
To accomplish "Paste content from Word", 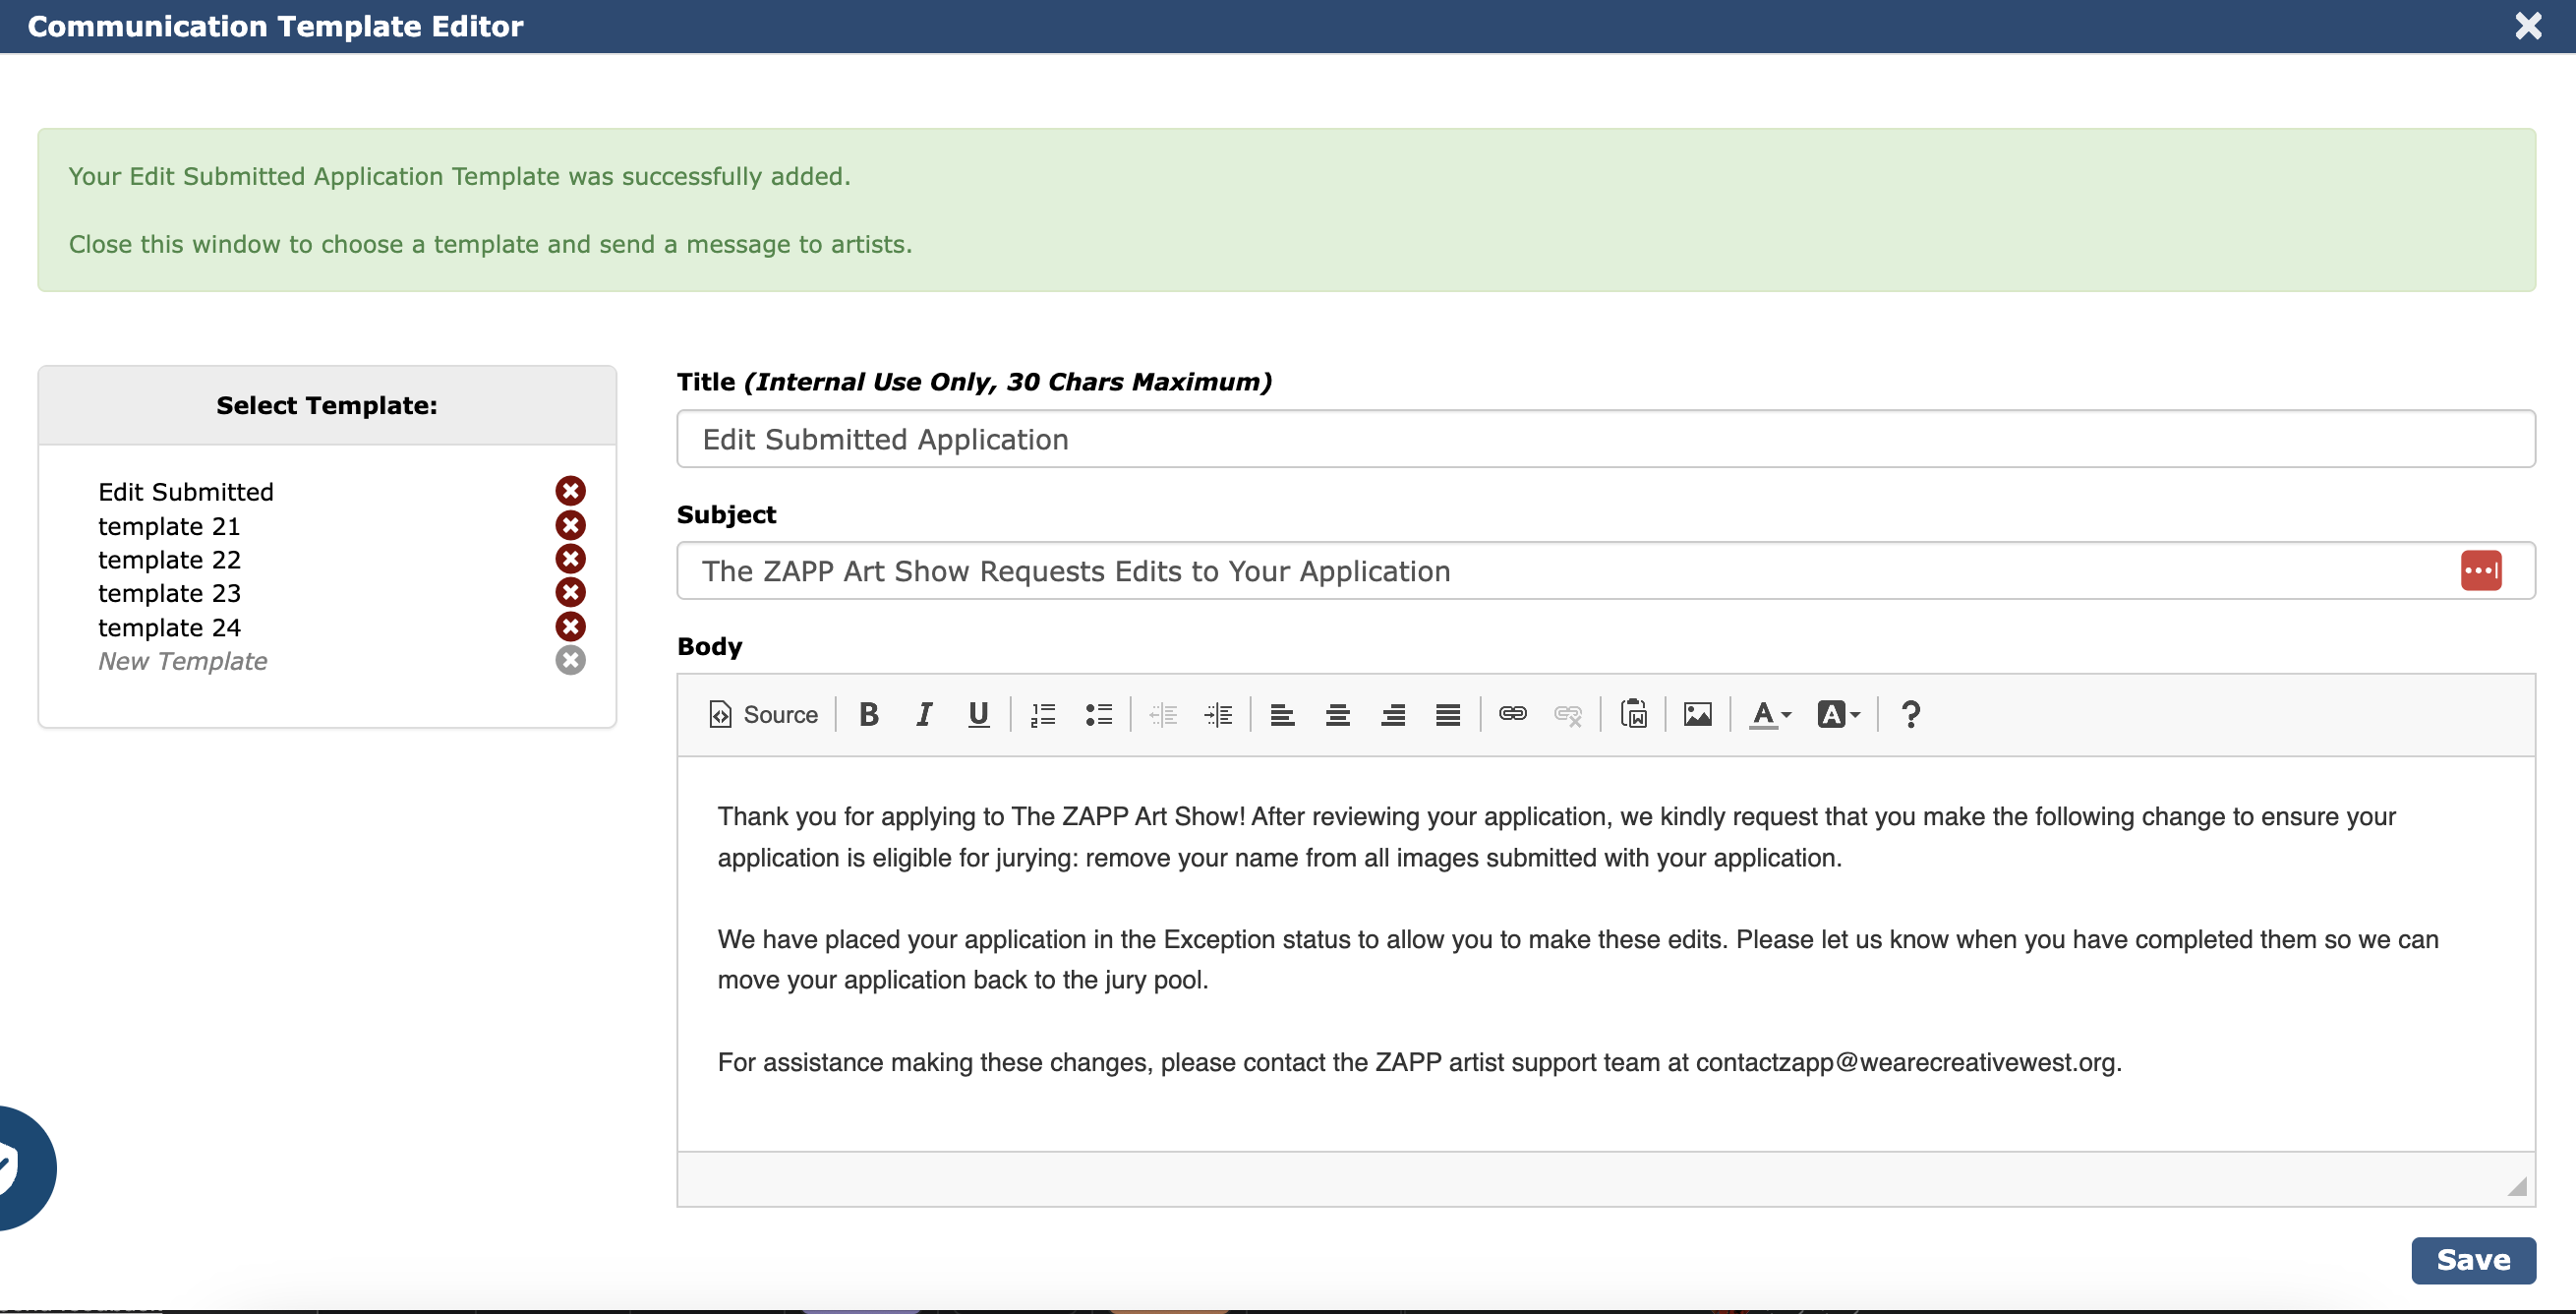I will click(1632, 714).
